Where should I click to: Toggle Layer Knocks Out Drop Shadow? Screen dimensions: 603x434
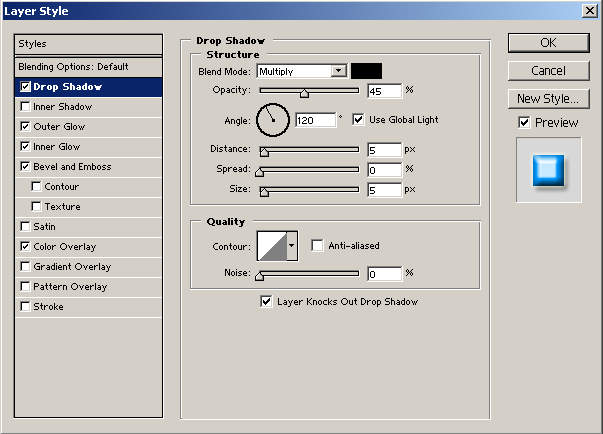[x=266, y=301]
